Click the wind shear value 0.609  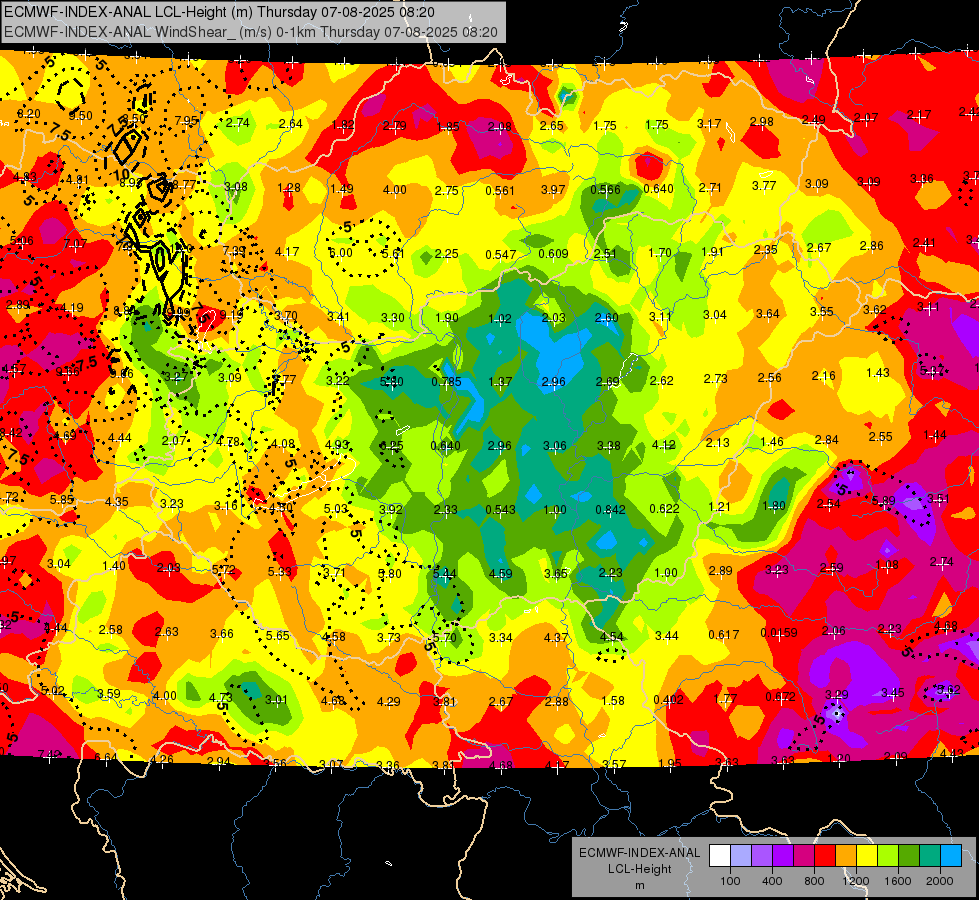pyautogui.click(x=553, y=254)
